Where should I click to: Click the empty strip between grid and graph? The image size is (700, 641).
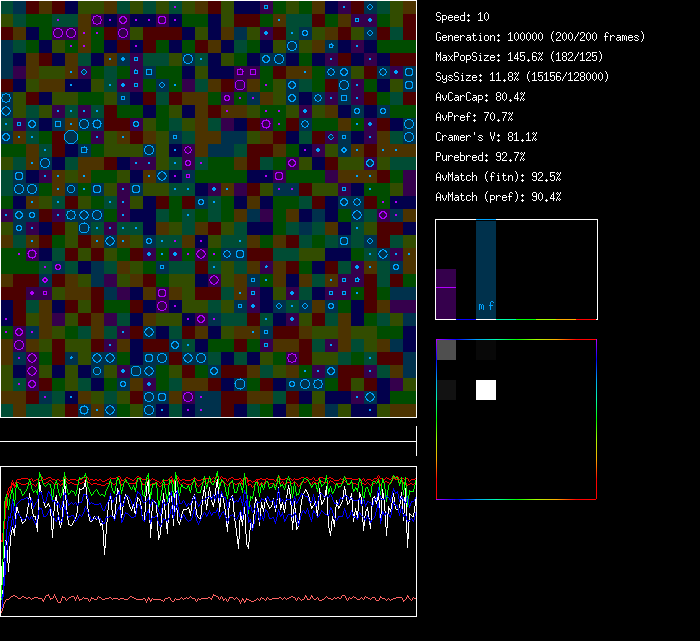[x=208, y=430]
